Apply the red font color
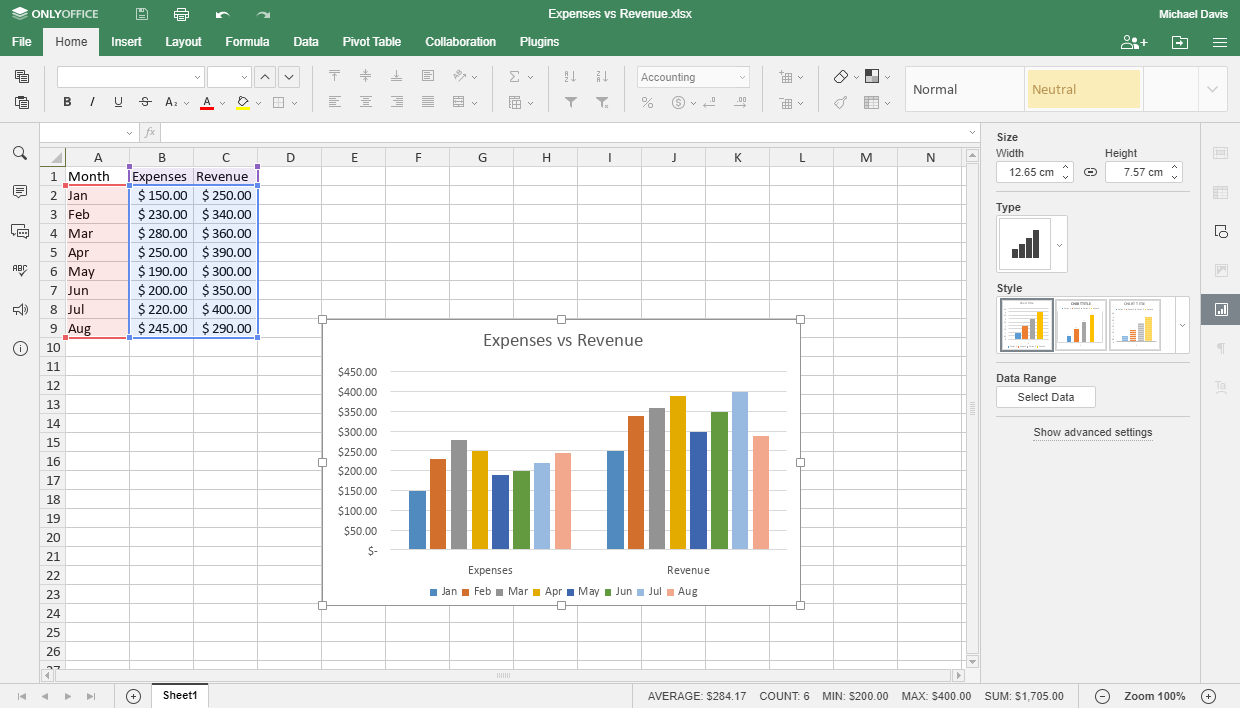 click(x=207, y=102)
